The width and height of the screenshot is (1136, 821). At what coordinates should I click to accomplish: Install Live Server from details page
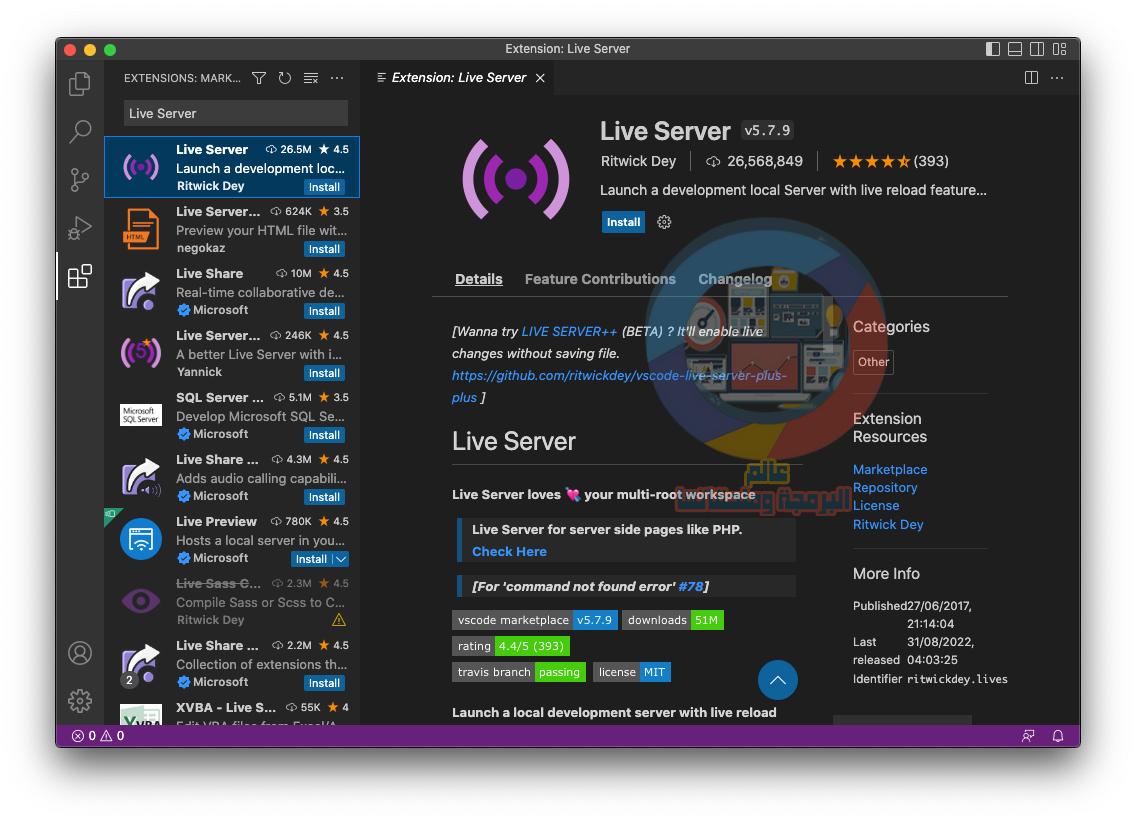[x=623, y=222]
